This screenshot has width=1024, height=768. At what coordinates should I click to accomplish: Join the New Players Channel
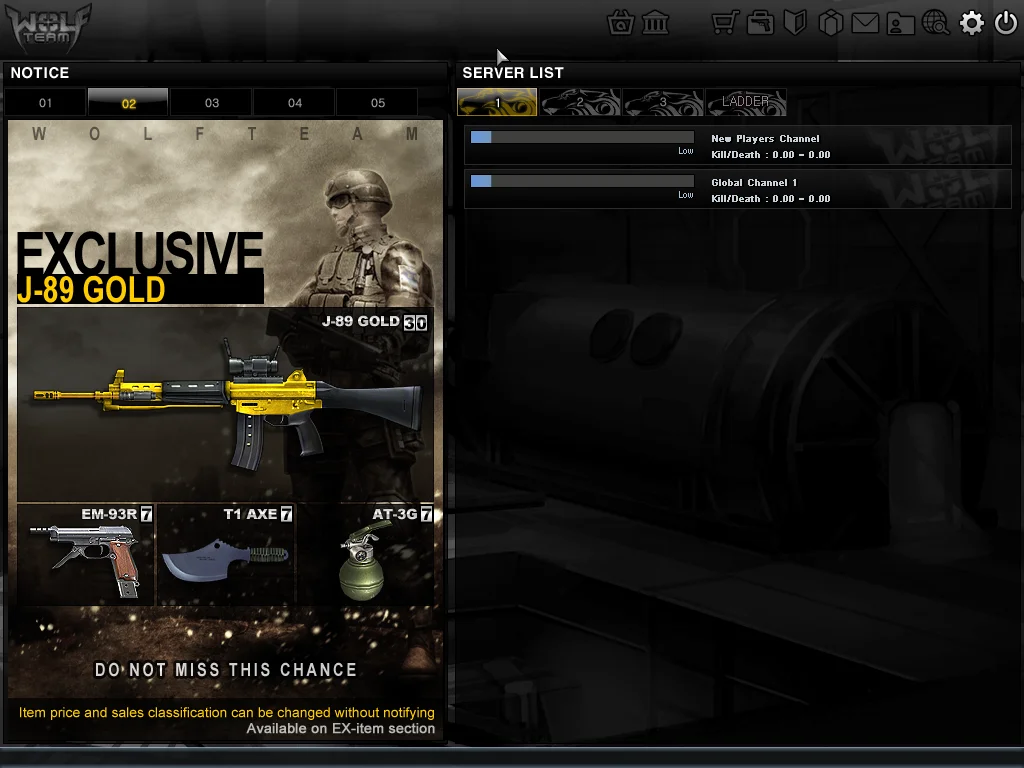pyautogui.click(x=737, y=145)
